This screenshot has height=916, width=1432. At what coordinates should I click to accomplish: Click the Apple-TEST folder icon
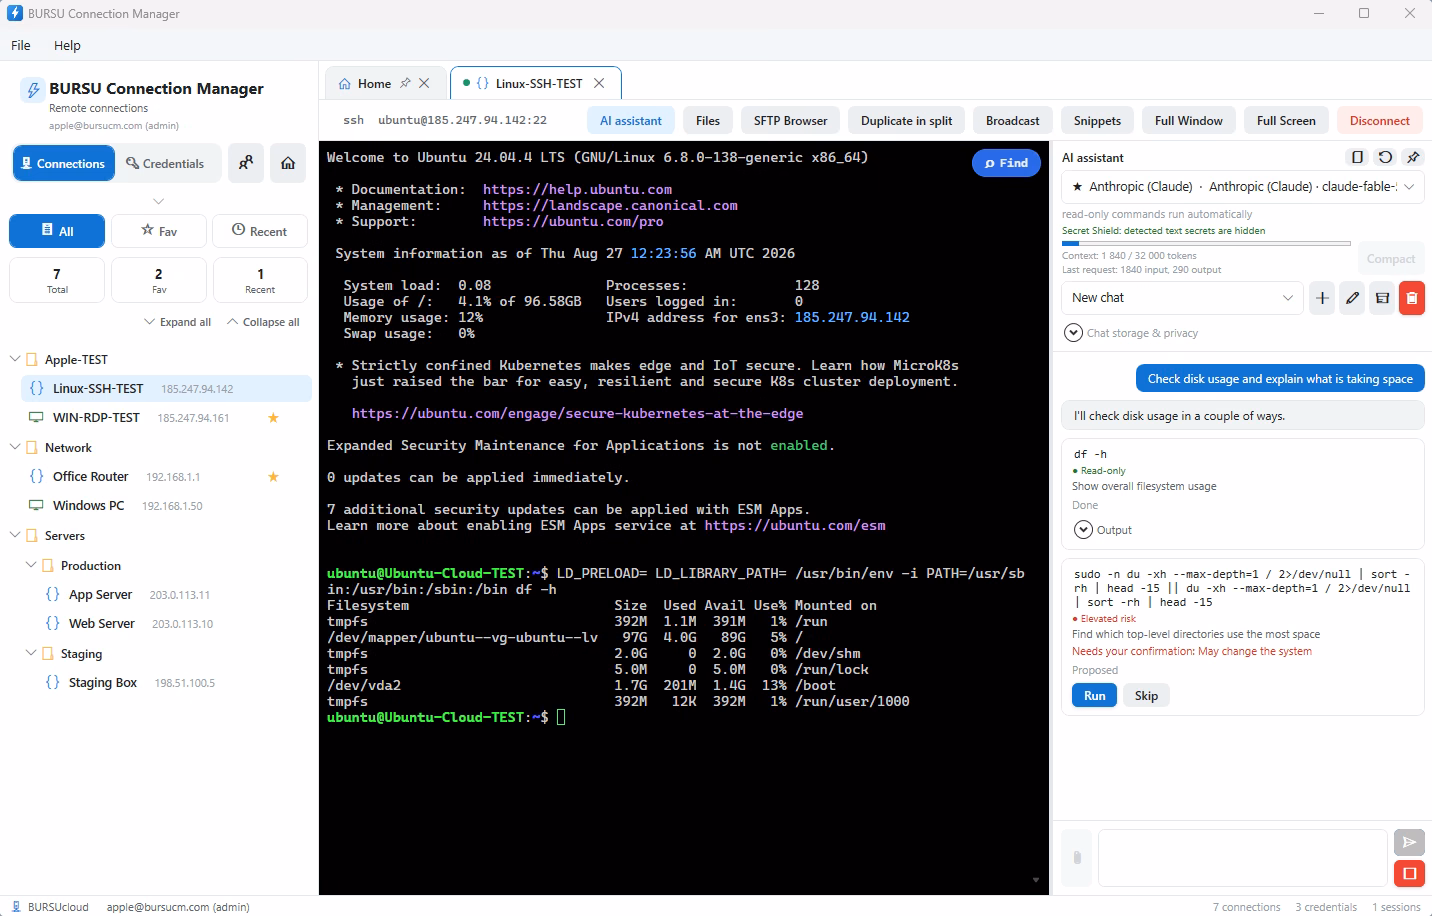(x=32, y=359)
